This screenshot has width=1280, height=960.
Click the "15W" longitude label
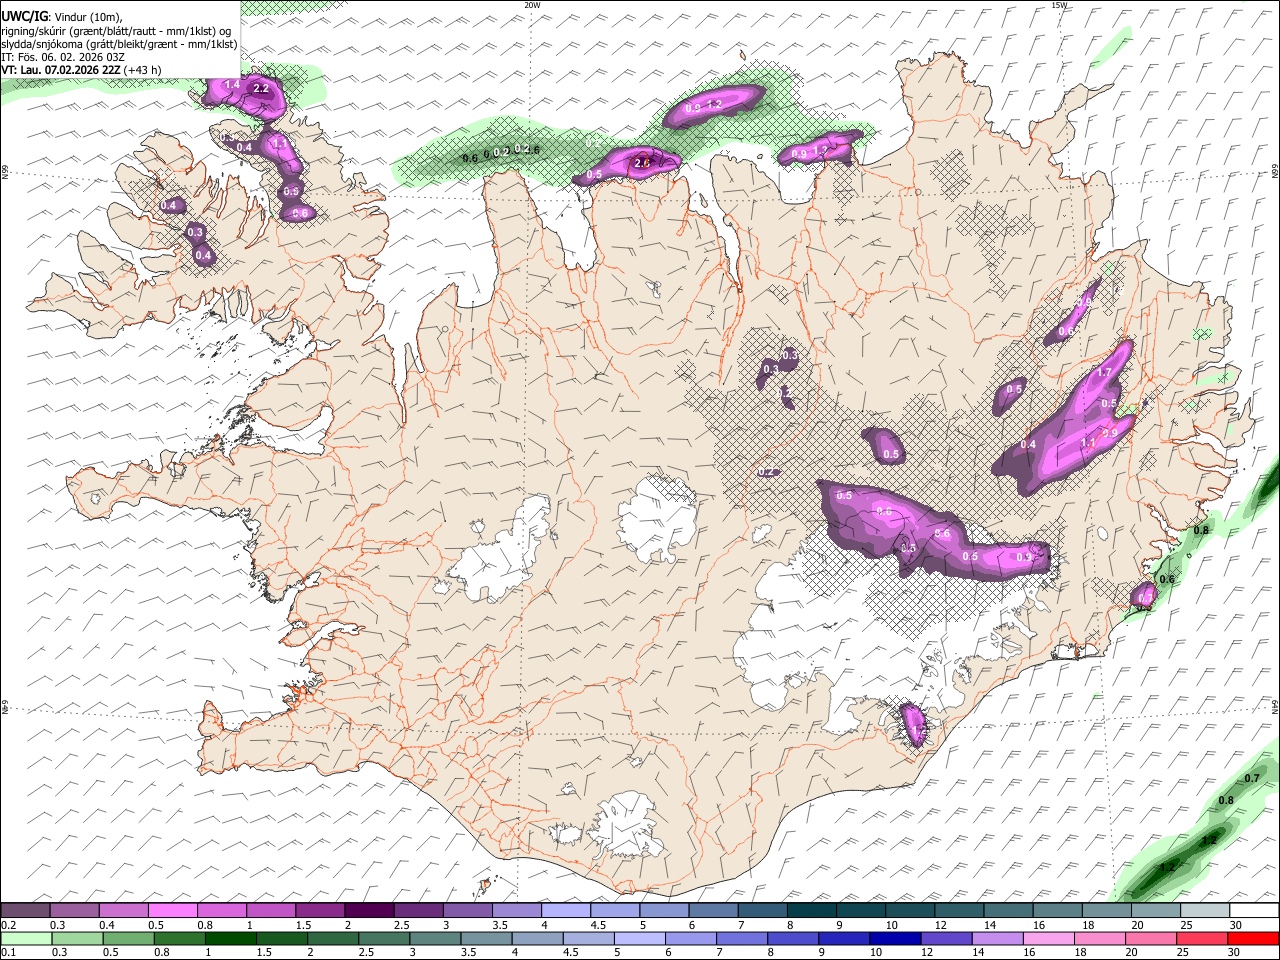pyautogui.click(x=1059, y=5)
